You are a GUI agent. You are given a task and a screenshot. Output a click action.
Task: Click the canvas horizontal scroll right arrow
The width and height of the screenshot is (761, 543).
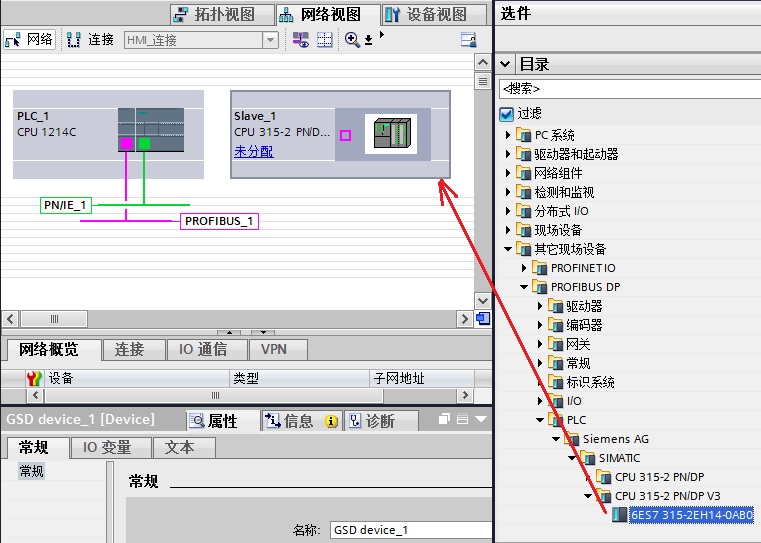point(464,319)
